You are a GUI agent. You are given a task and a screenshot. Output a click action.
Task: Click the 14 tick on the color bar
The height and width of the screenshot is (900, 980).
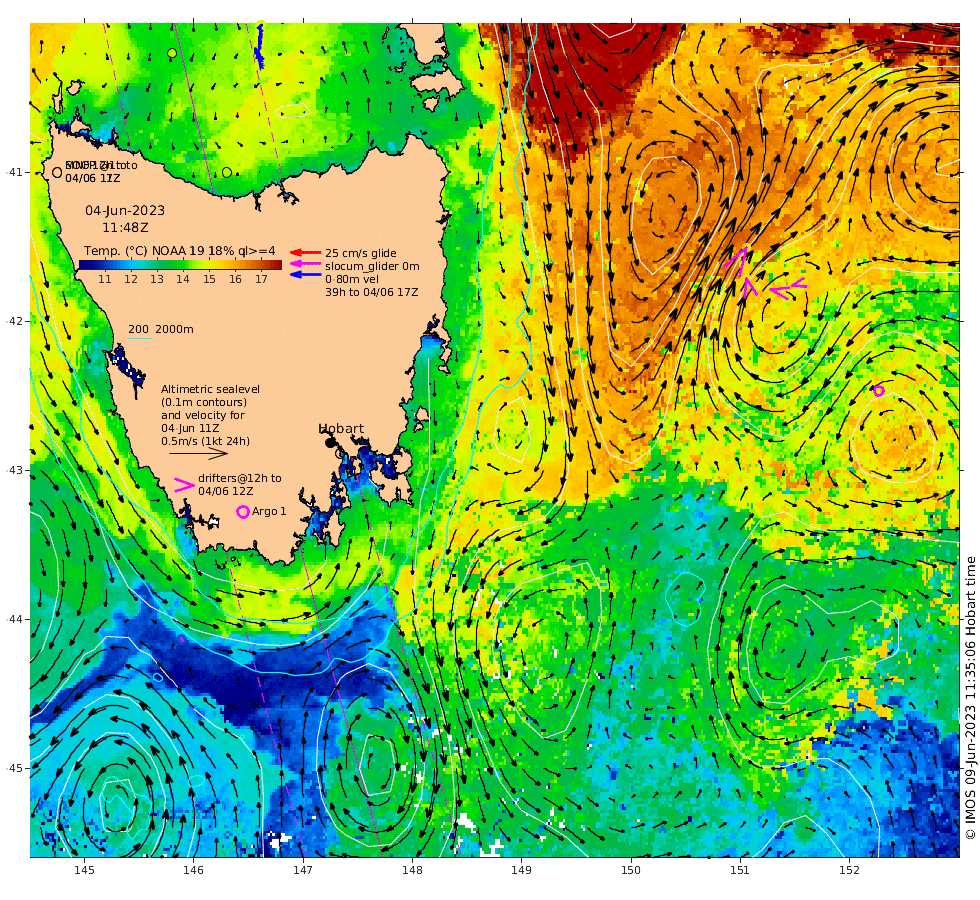[x=182, y=279]
